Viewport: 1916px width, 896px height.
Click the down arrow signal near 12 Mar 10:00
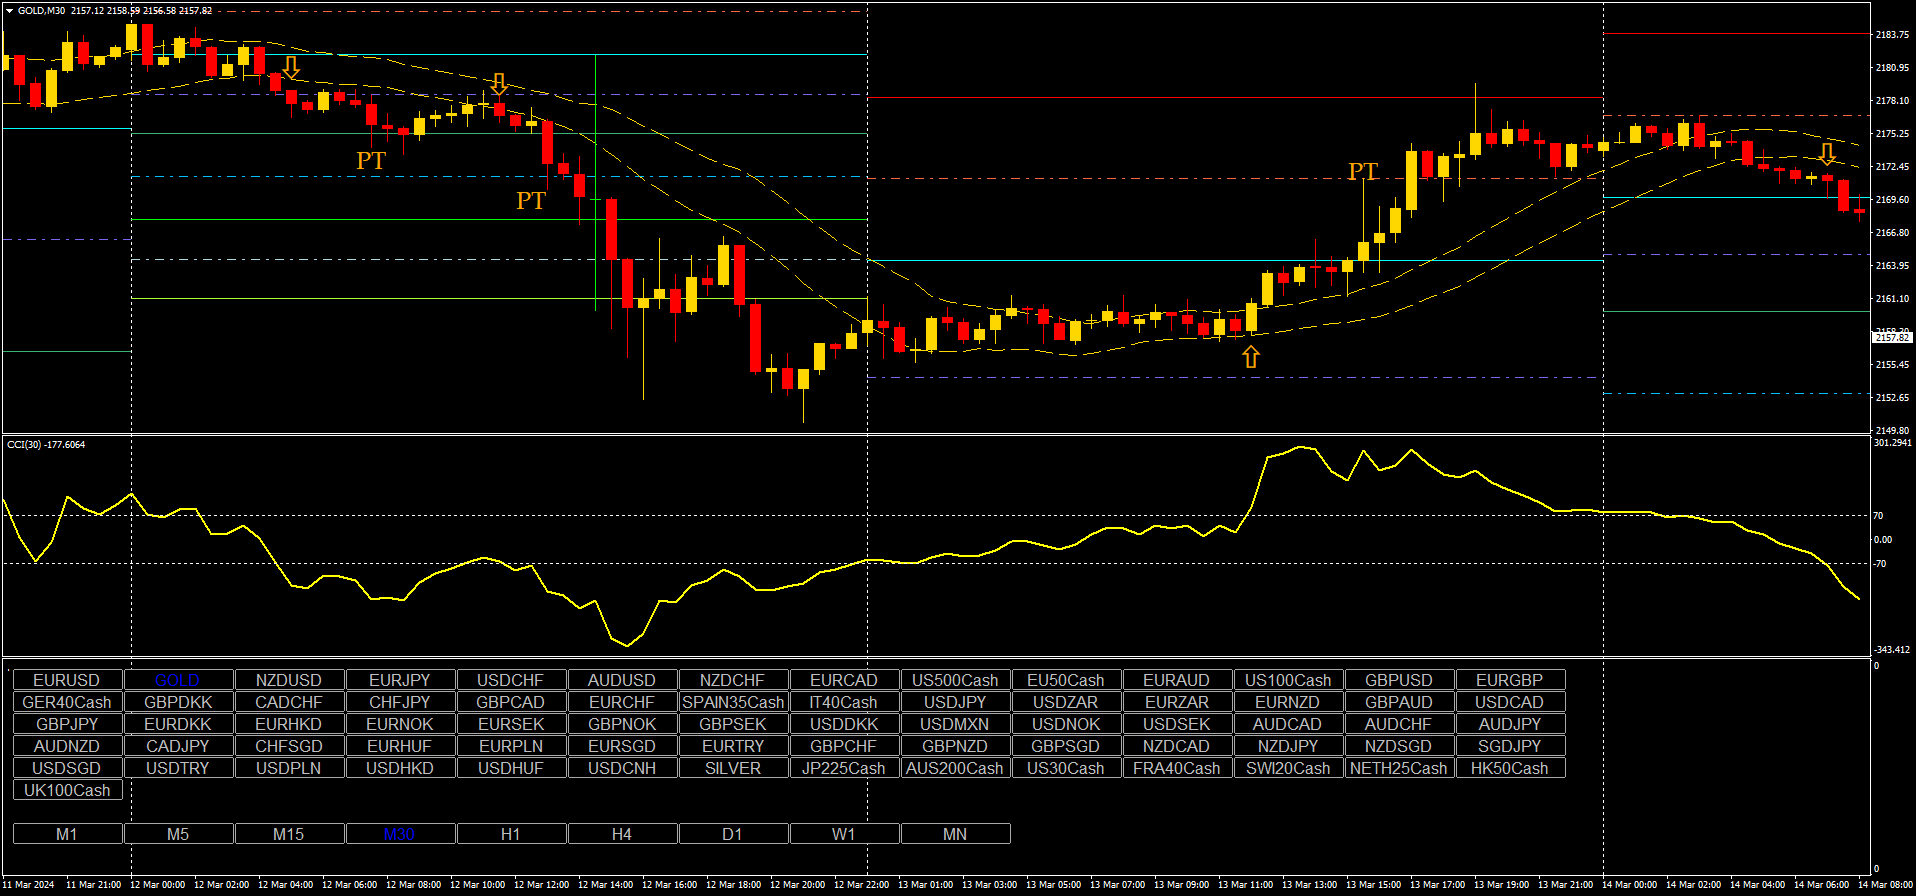click(x=499, y=85)
